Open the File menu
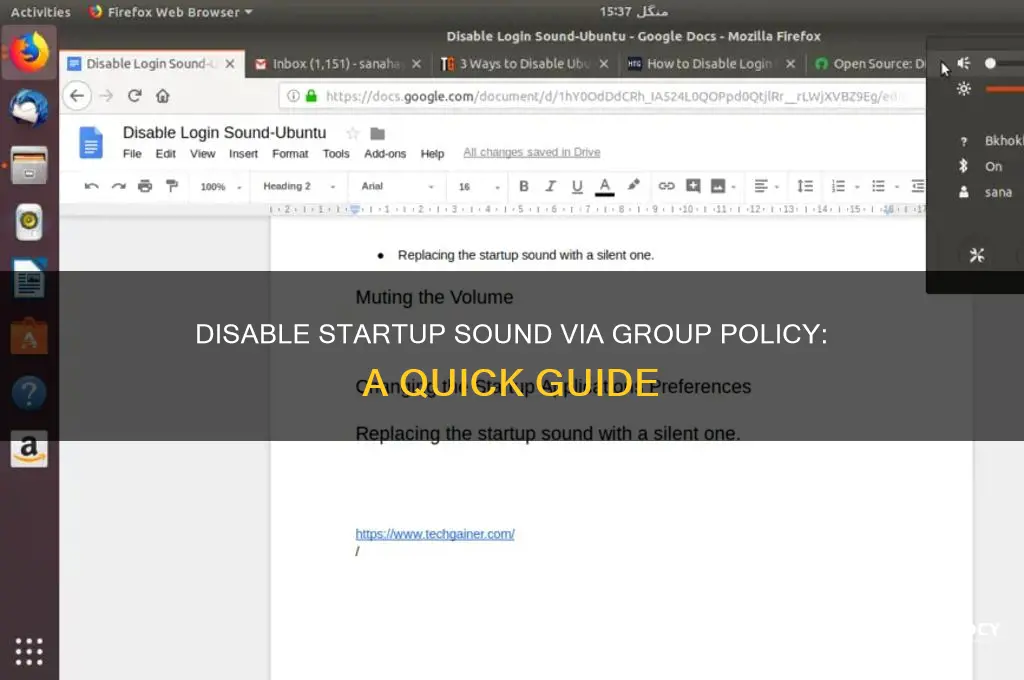 (132, 154)
